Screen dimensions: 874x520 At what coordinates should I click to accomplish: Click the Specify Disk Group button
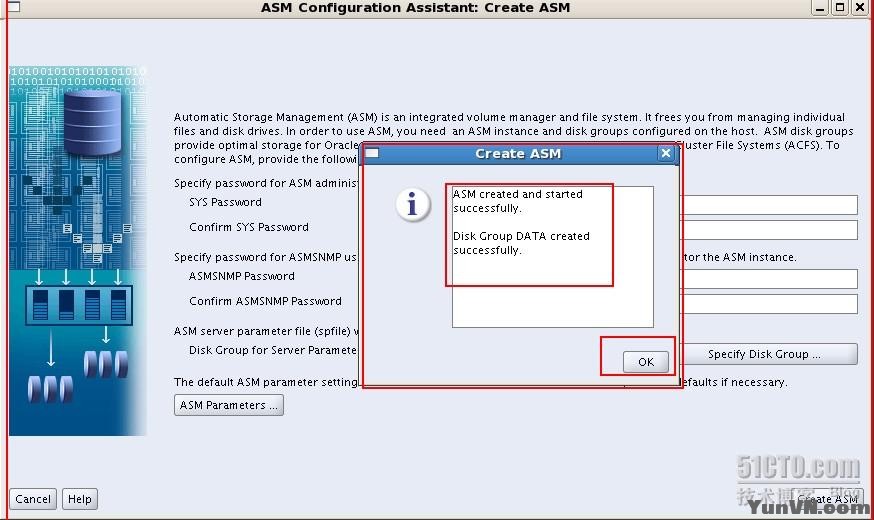coord(769,354)
